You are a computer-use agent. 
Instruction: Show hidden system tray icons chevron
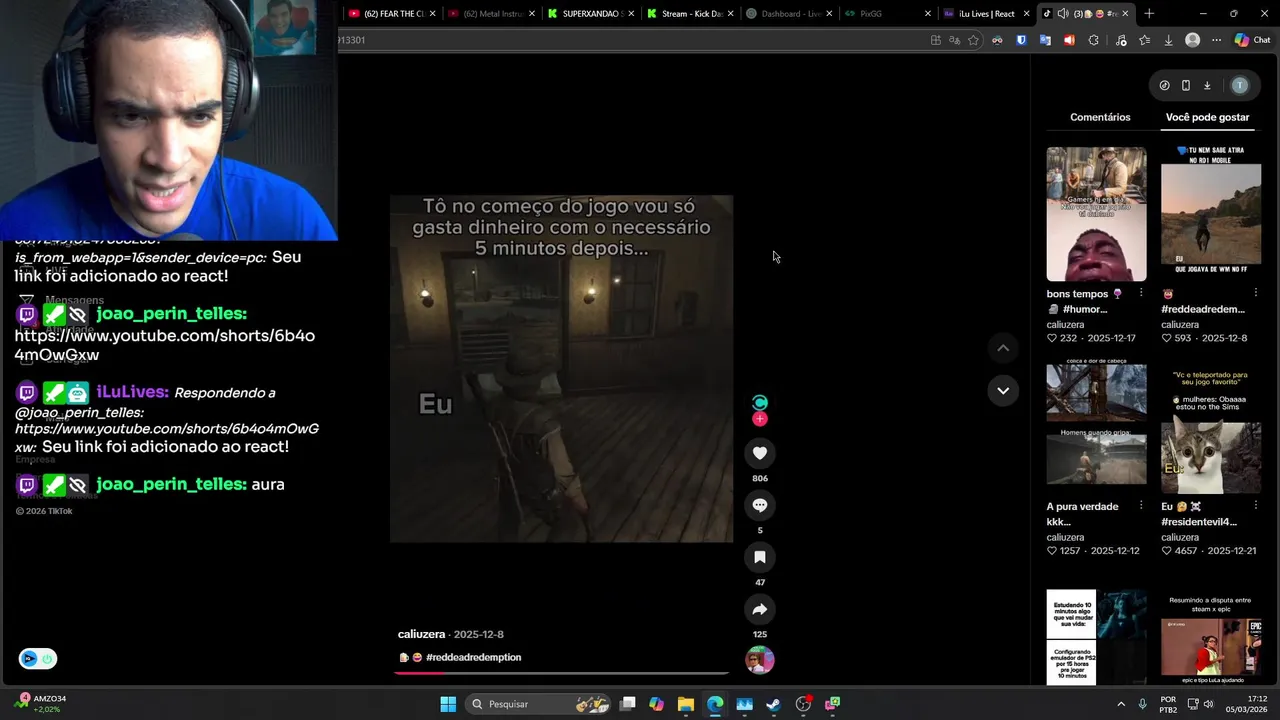pos(1120,704)
